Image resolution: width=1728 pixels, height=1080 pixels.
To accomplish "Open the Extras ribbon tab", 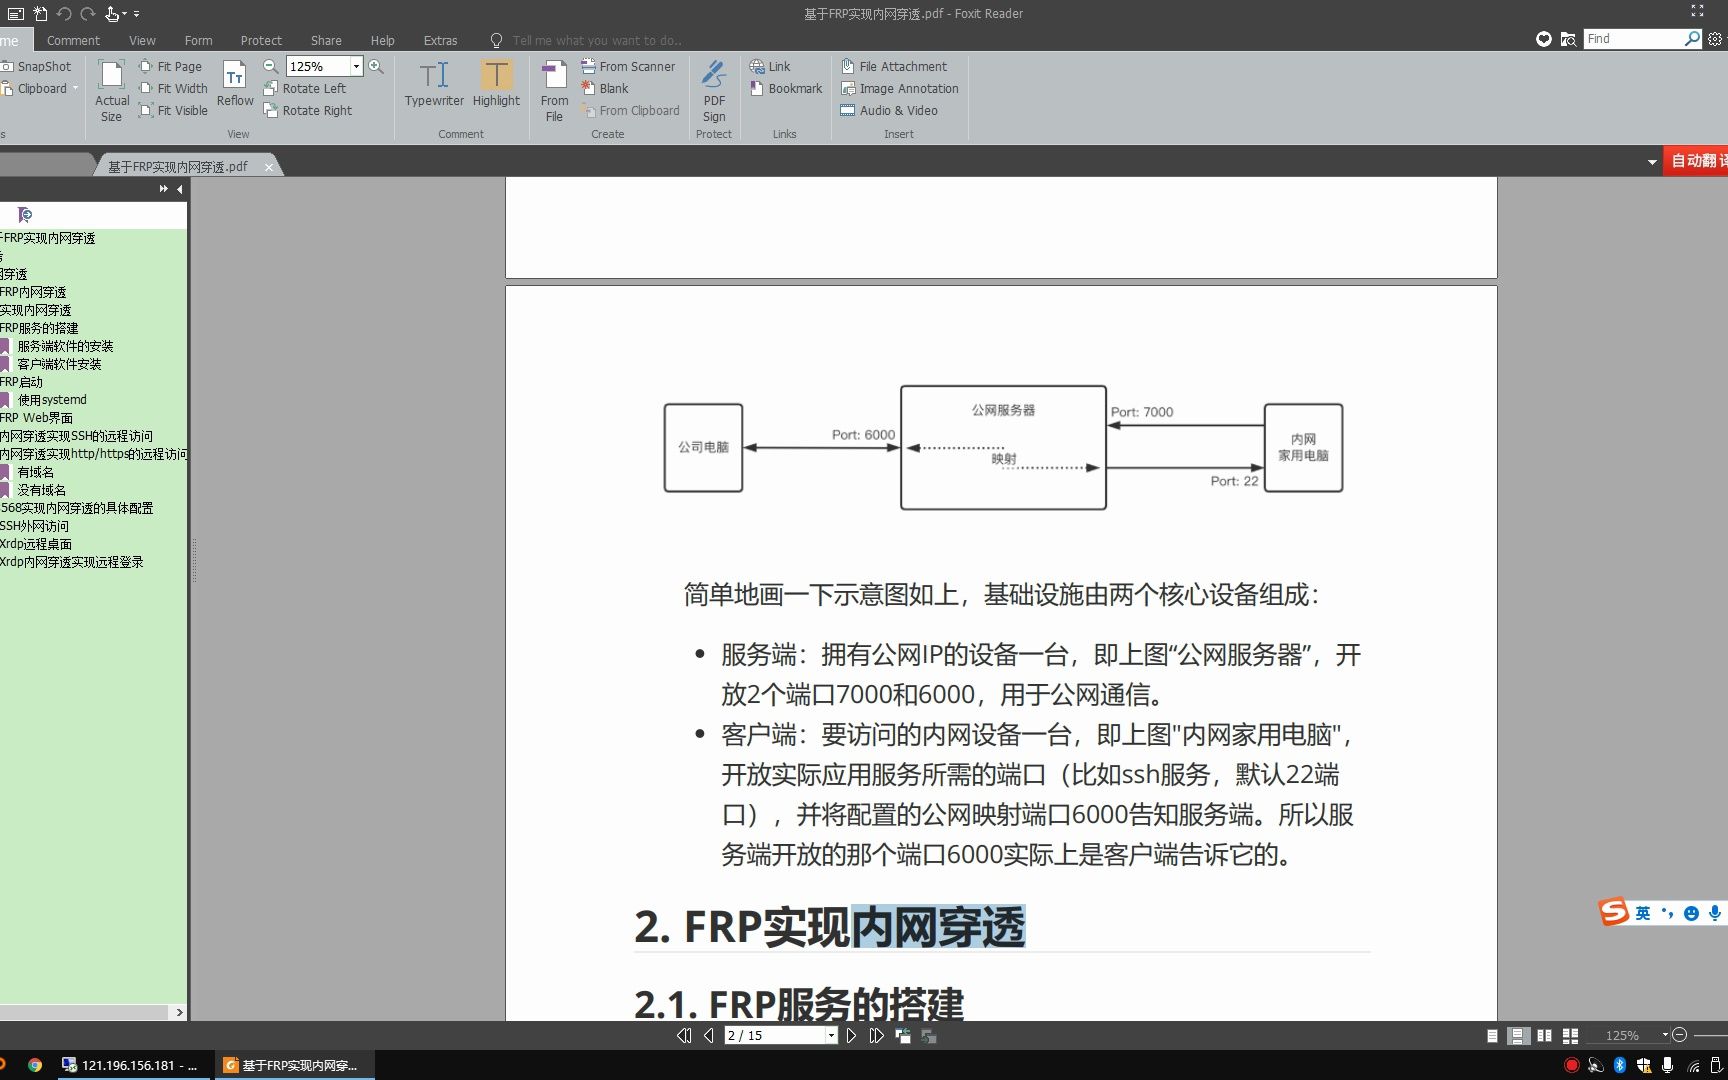I will pyautogui.click(x=440, y=40).
